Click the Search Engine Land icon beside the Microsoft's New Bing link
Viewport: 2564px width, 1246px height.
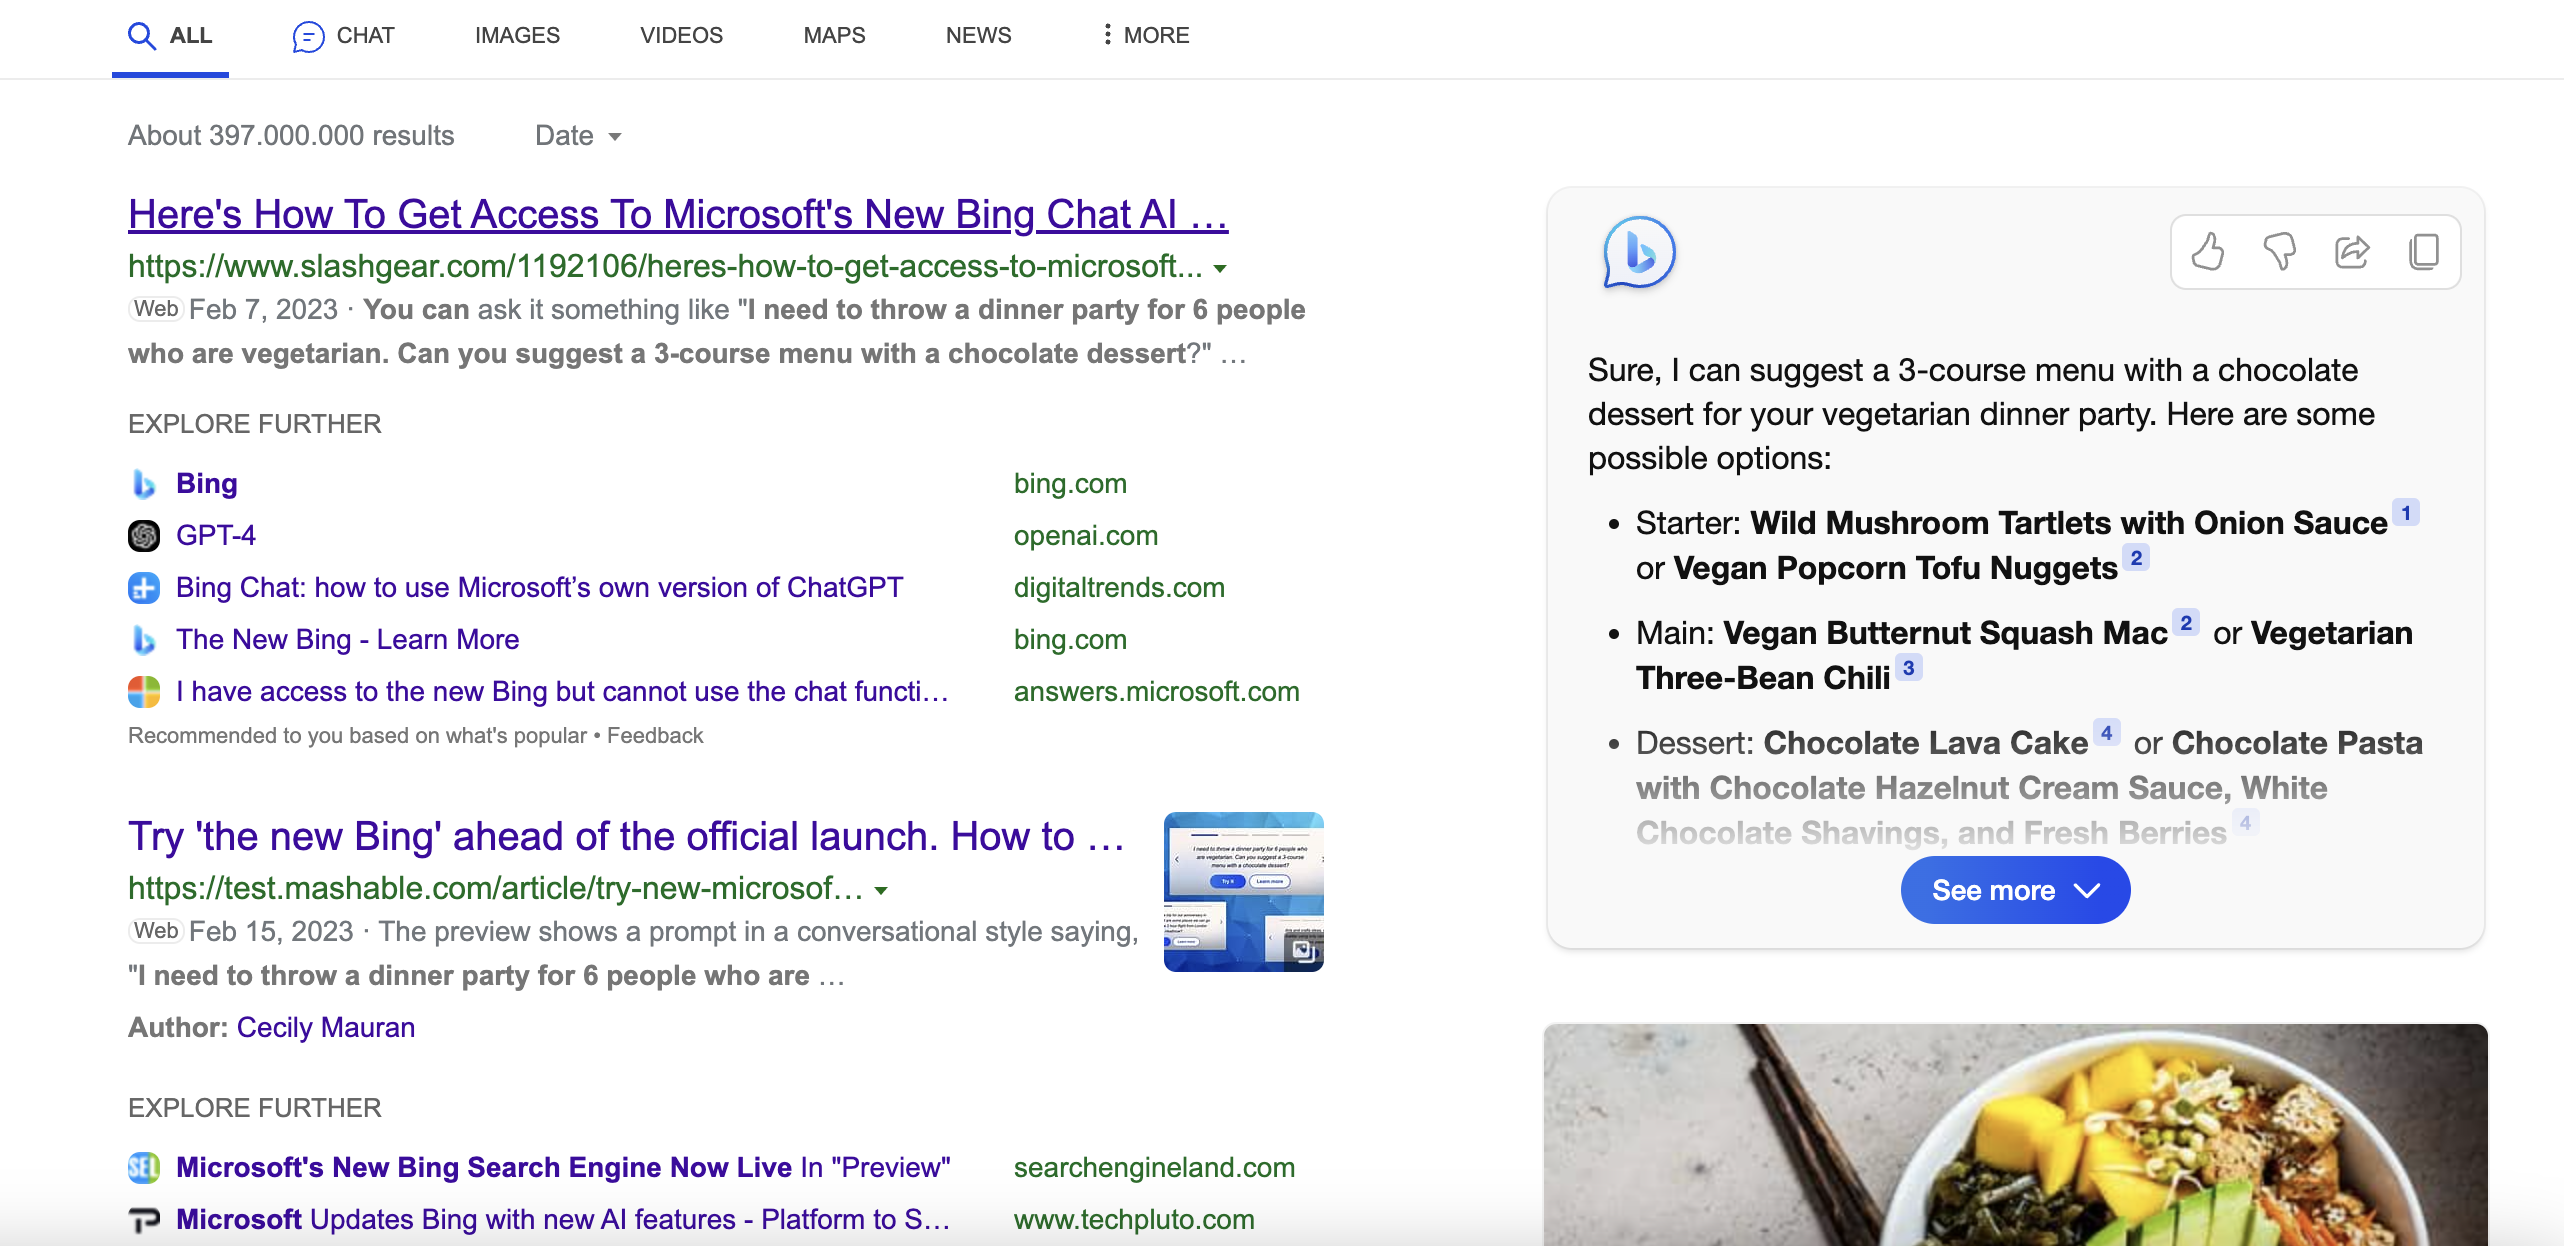(144, 1168)
